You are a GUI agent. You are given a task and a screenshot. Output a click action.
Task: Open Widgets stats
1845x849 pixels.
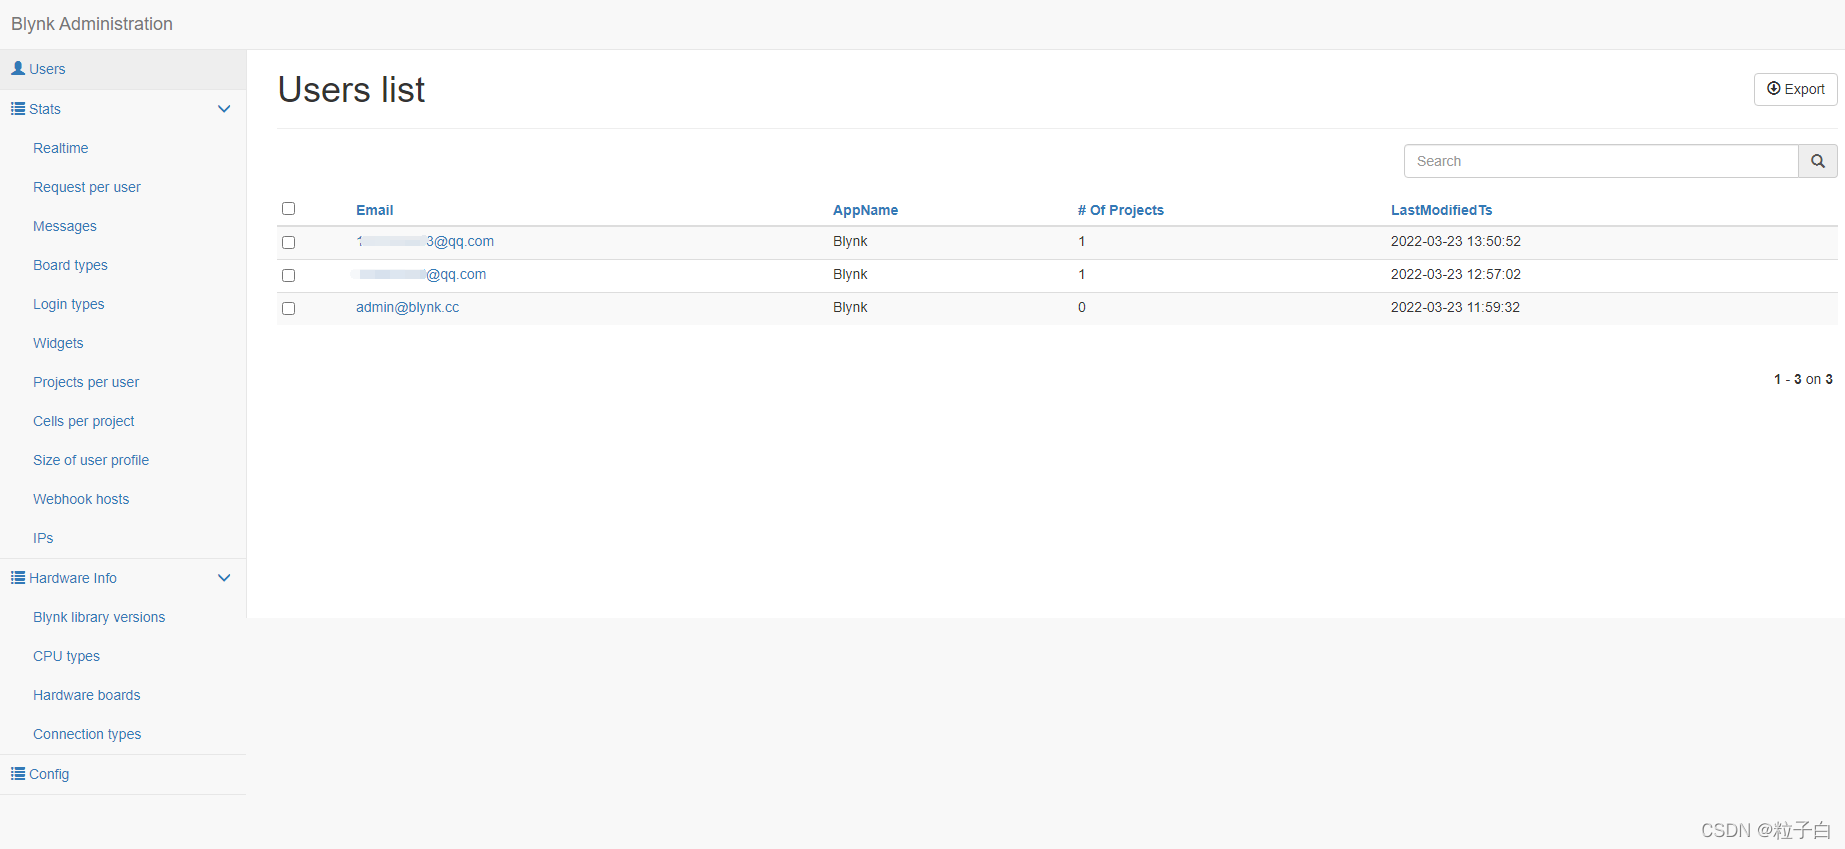58,343
